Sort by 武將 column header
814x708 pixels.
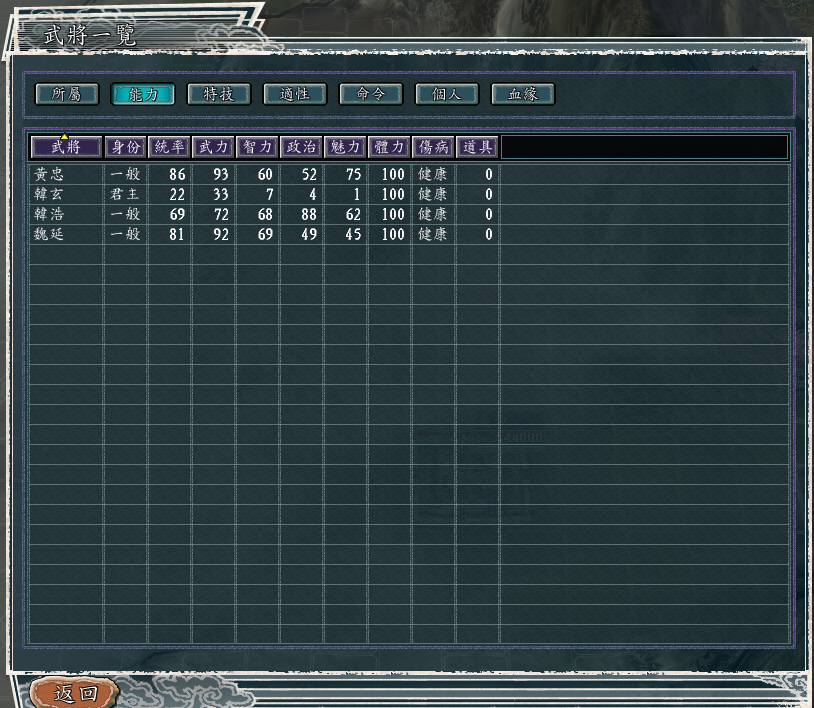click(66, 147)
